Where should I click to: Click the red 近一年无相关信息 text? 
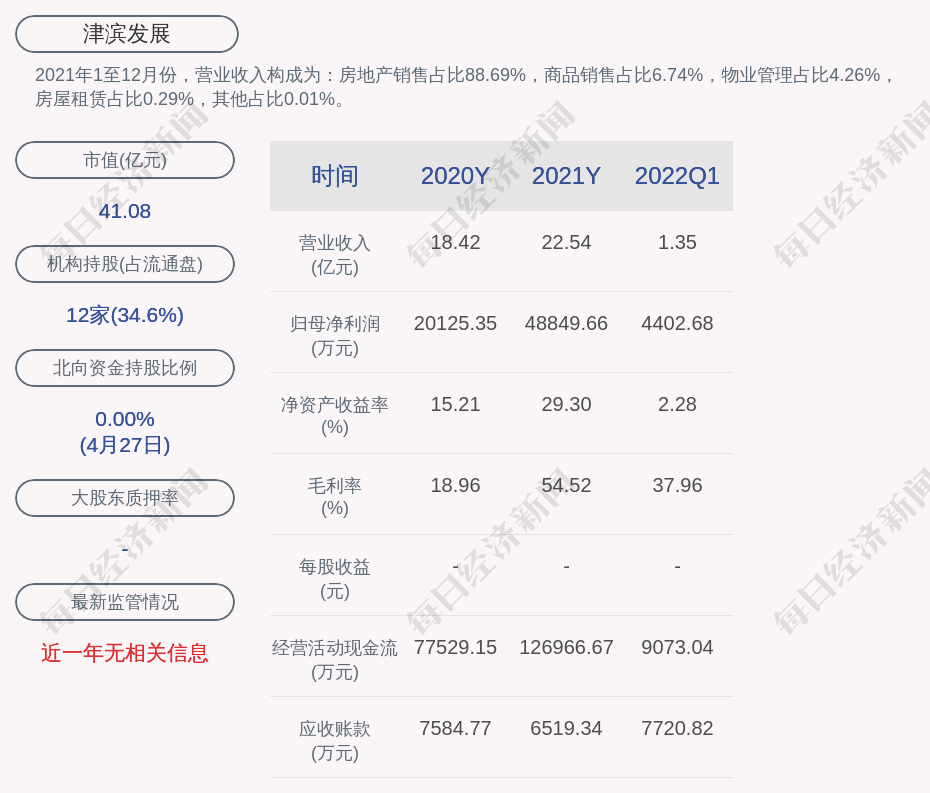[125, 653]
